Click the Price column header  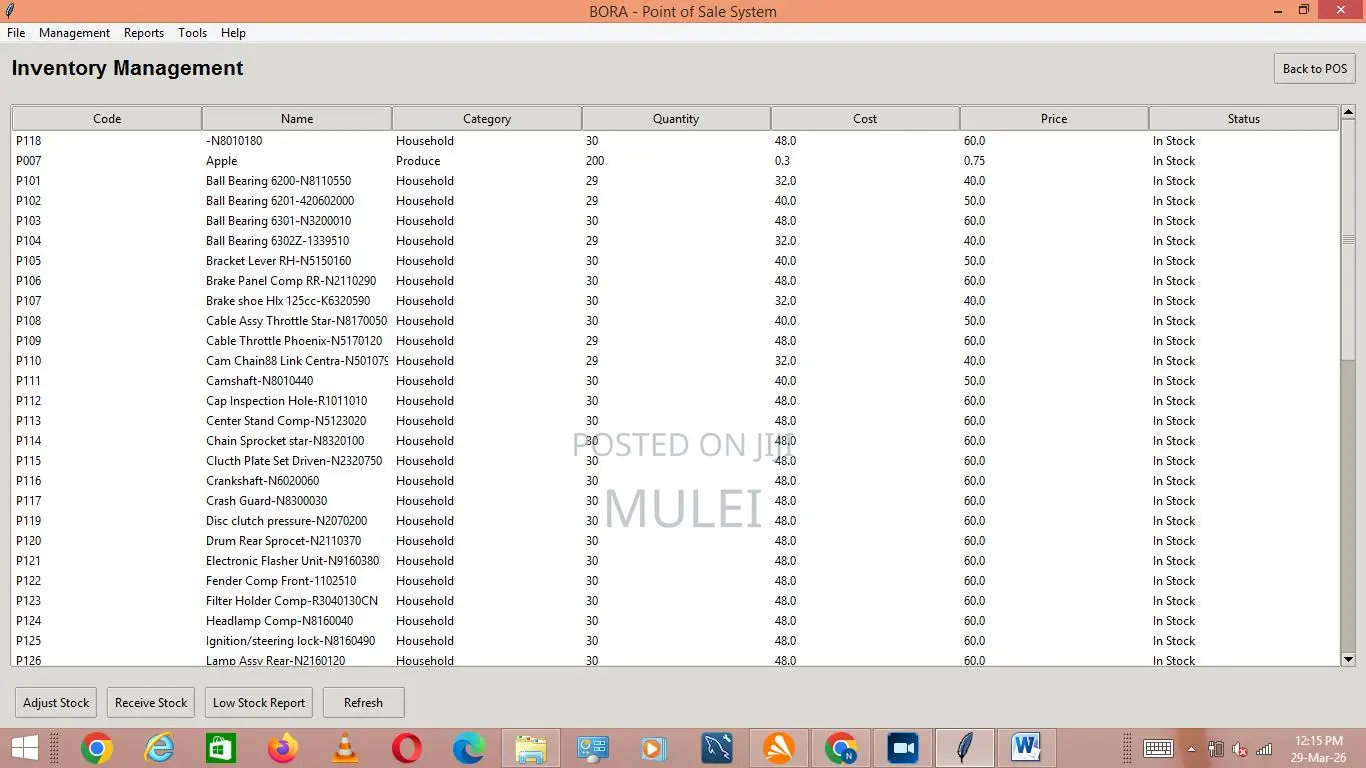coord(1054,118)
